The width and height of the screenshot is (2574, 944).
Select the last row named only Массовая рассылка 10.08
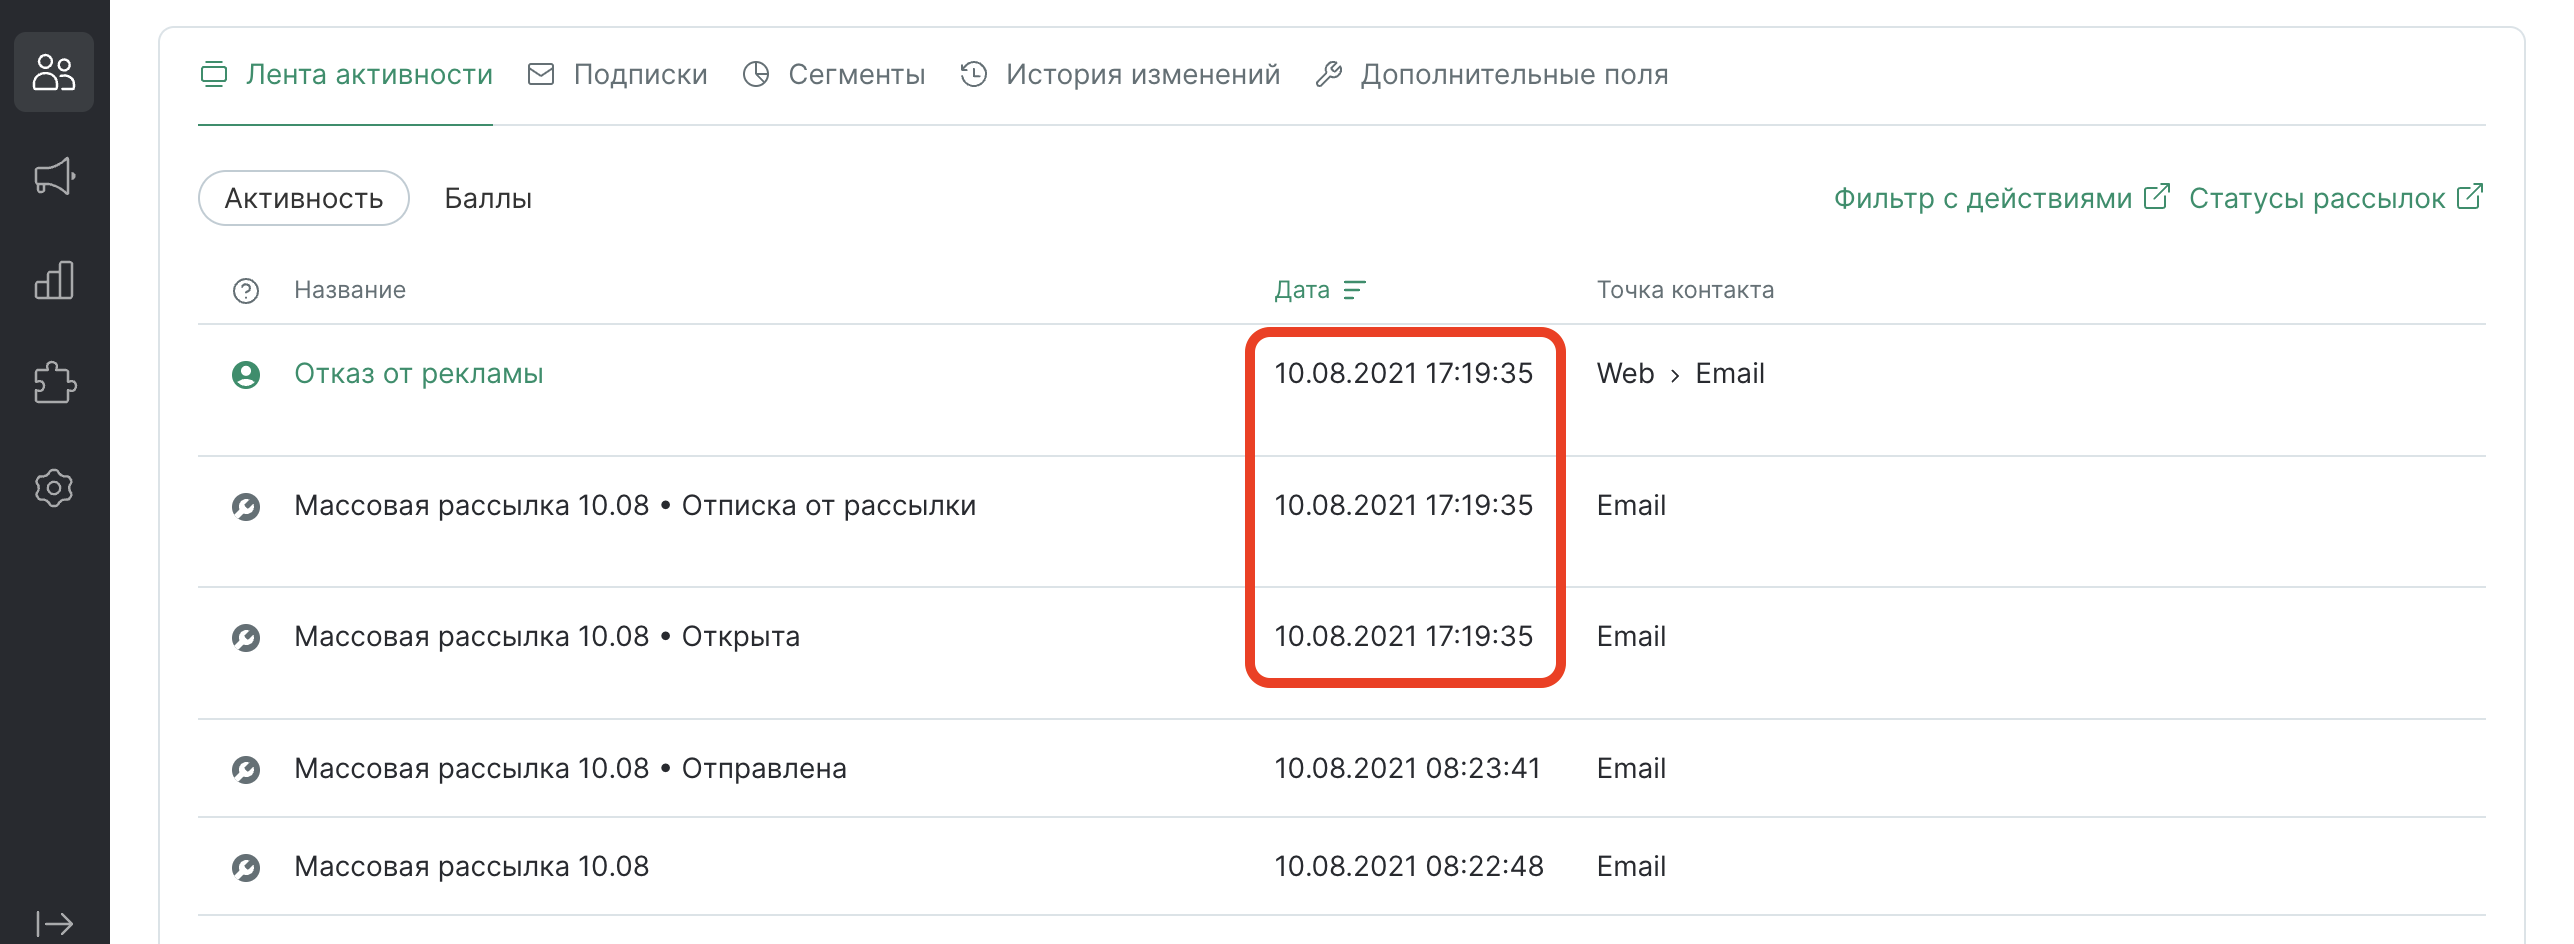click(x=1342, y=866)
